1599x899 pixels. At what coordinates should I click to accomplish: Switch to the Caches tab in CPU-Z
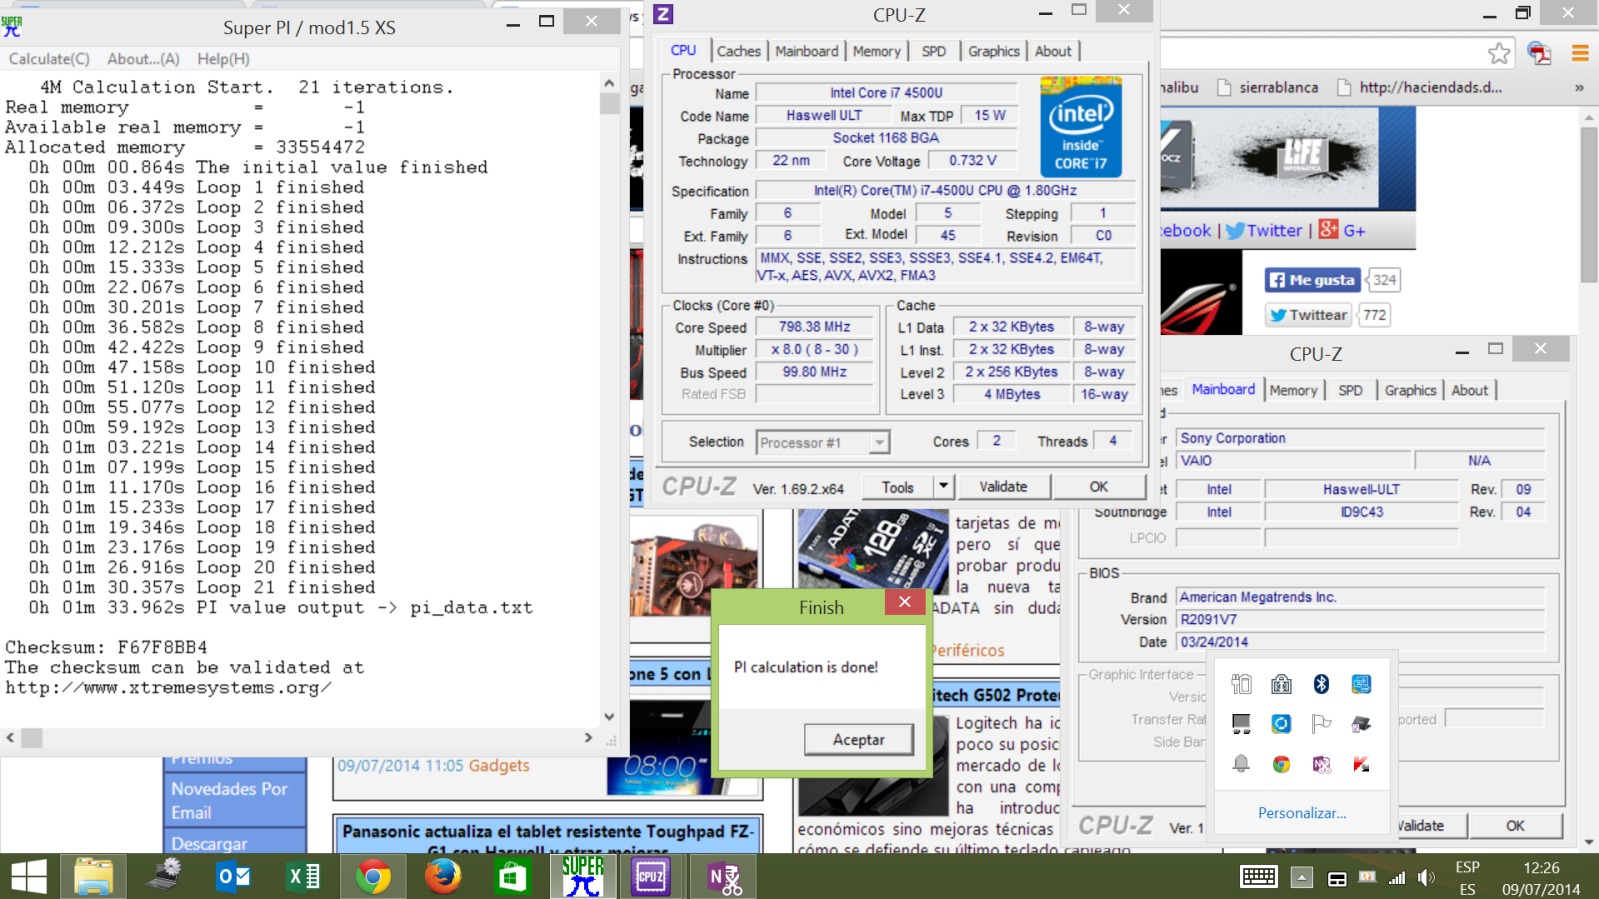click(738, 51)
